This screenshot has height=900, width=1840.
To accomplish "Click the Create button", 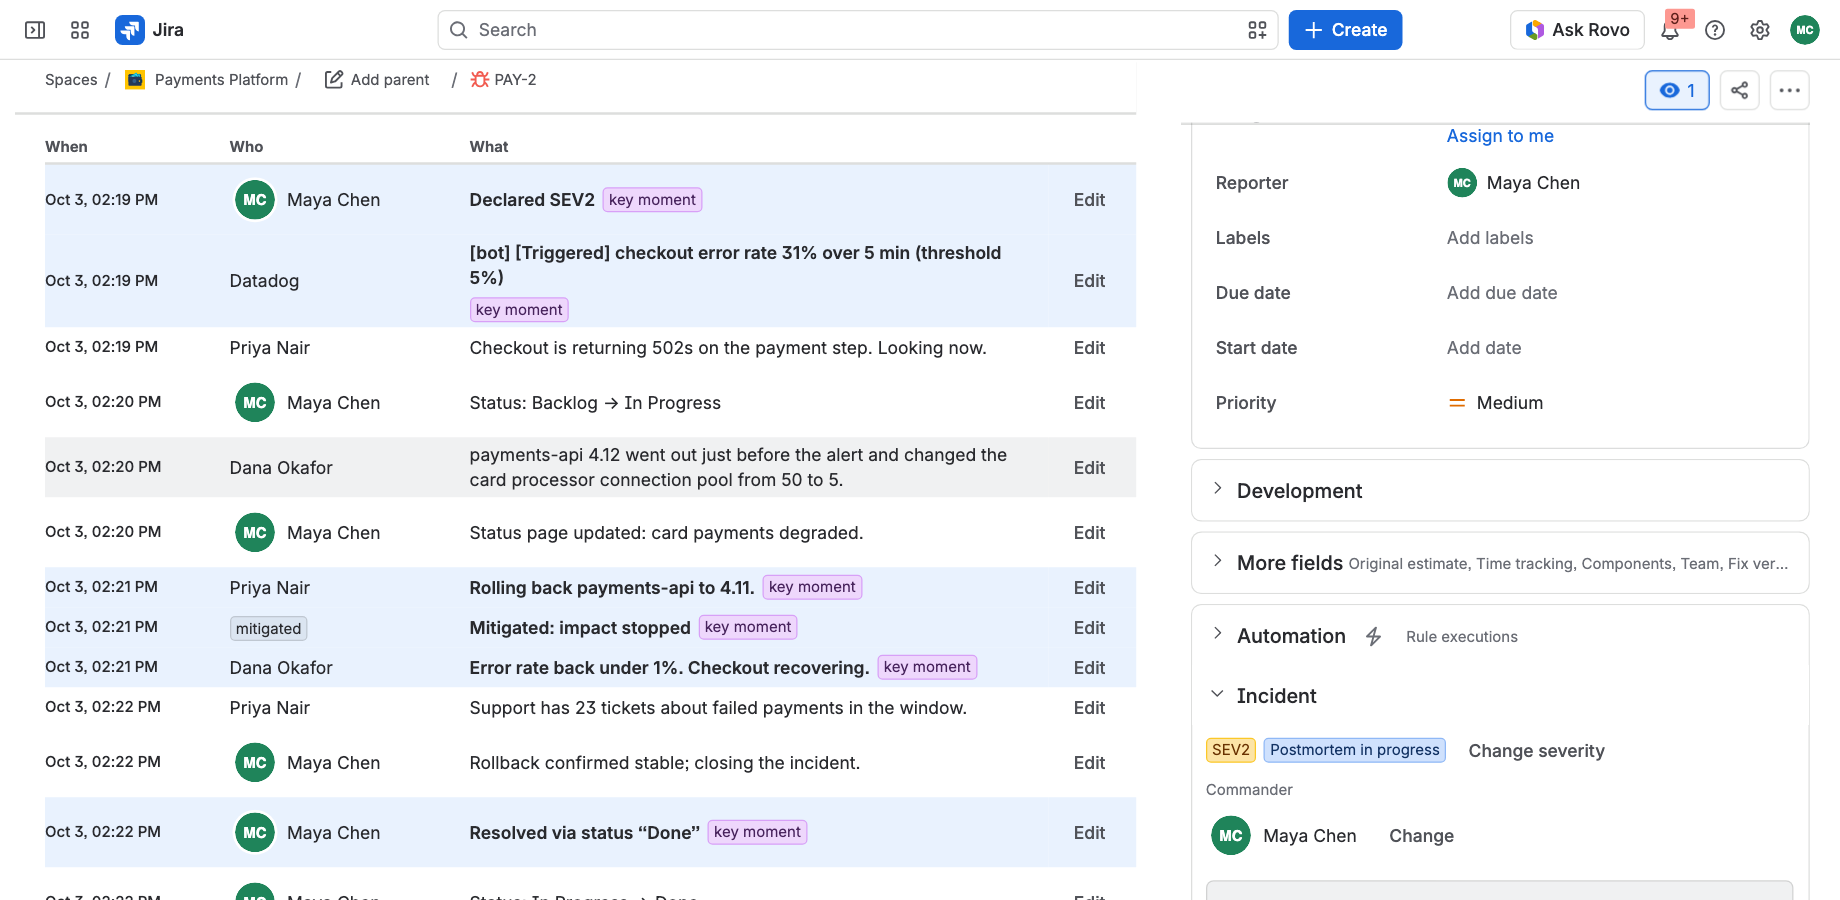I will click(1345, 30).
